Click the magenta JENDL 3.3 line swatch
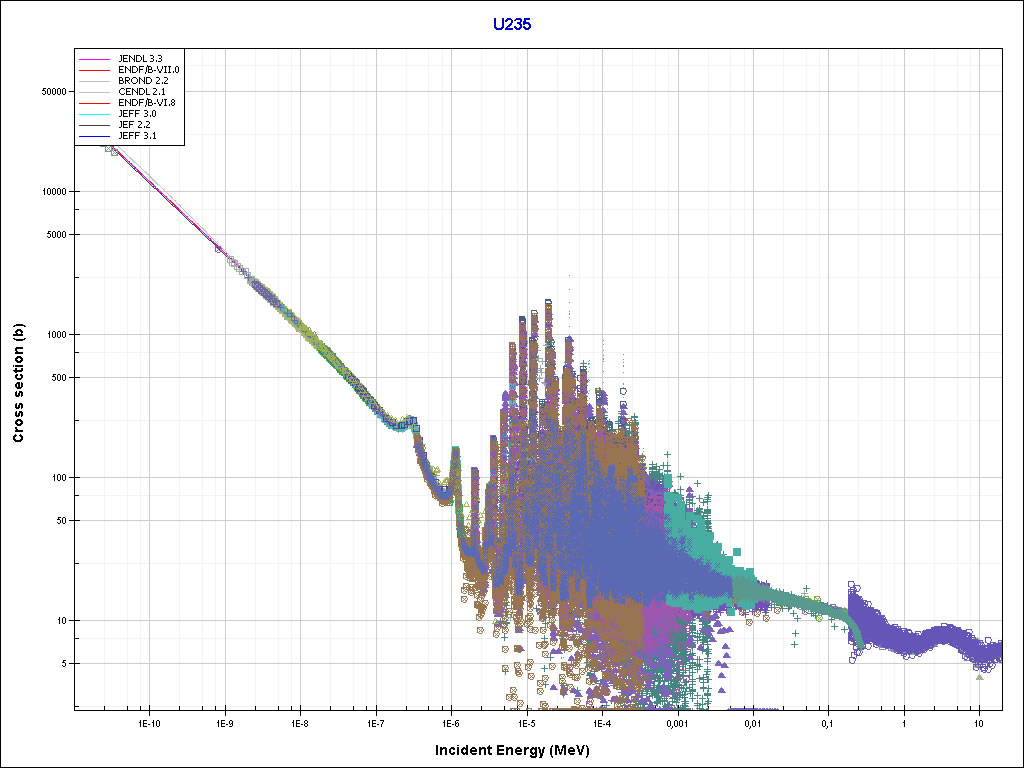This screenshot has height=768, width=1024. click(95, 59)
